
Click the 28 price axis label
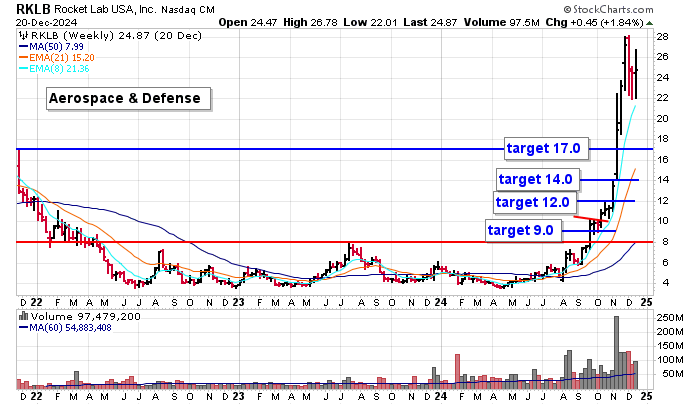click(x=662, y=37)
